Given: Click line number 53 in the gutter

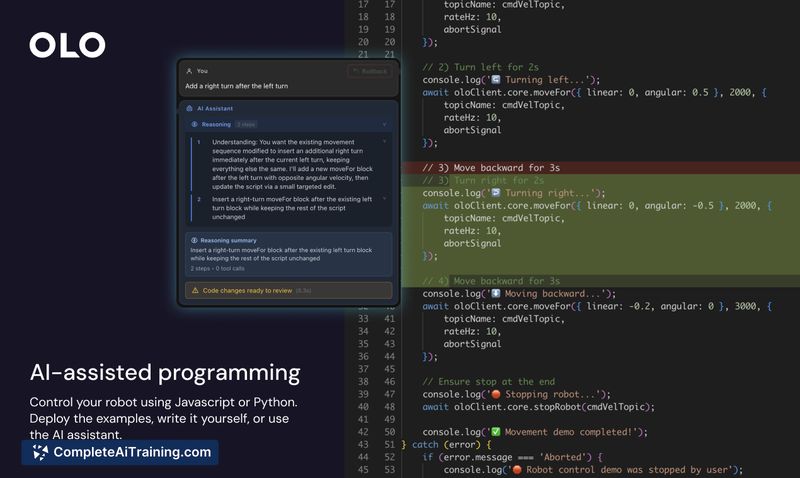Looking at the screenshot, I should tap(389, 470).
